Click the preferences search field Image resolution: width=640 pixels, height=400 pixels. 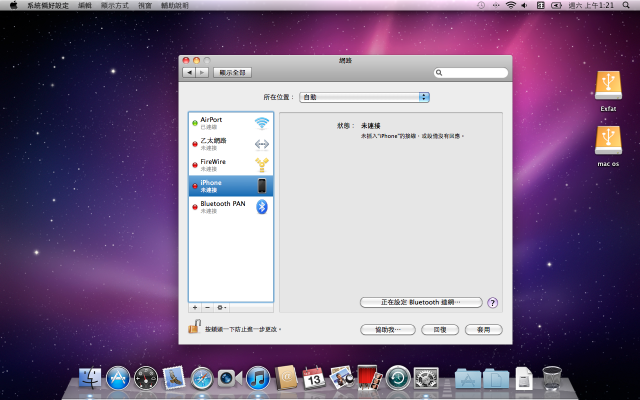point(471,73)
